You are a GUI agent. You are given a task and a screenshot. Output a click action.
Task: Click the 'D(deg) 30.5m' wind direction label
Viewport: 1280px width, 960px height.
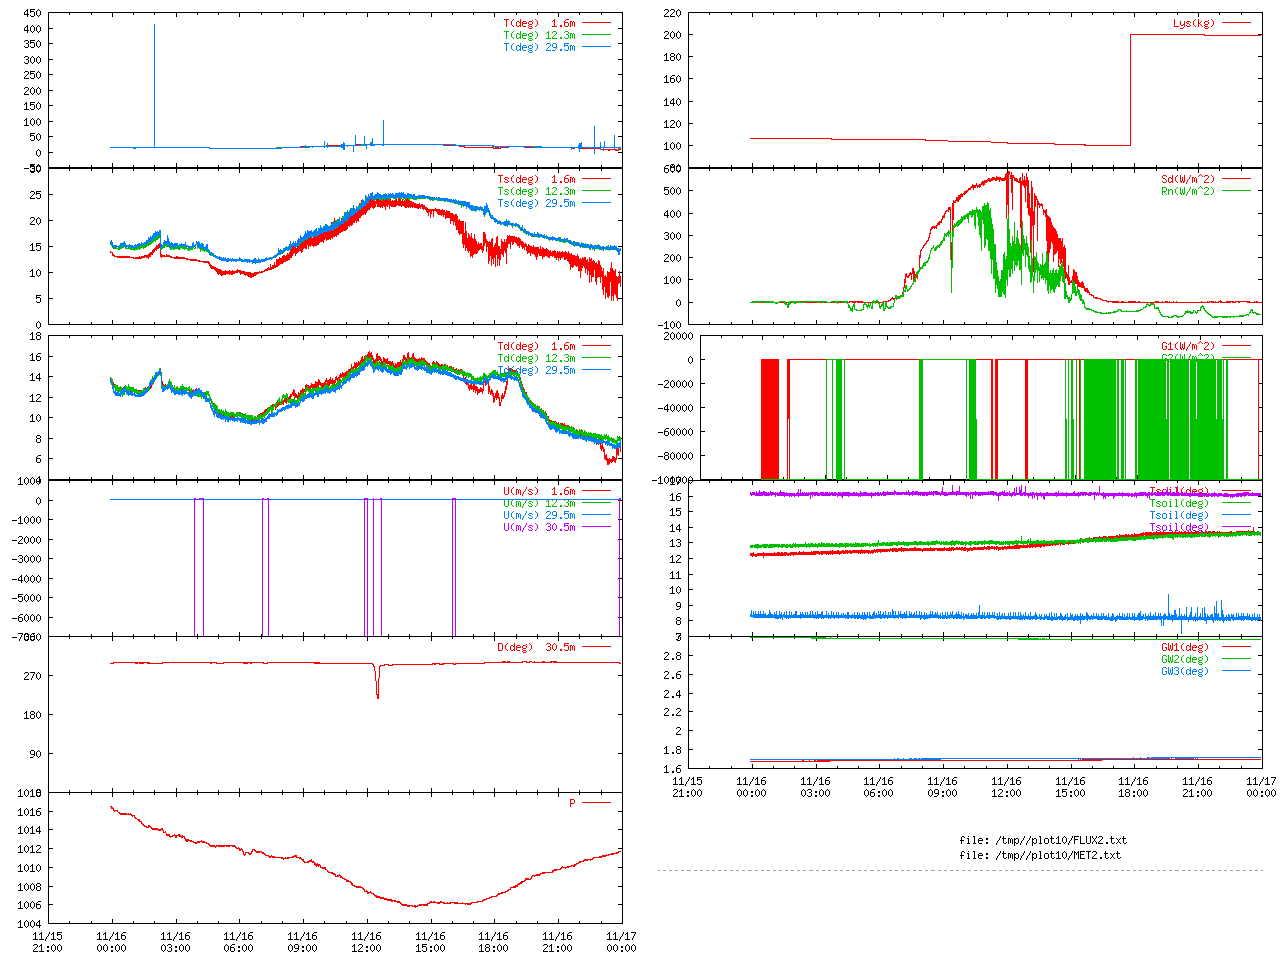(537, 648)
